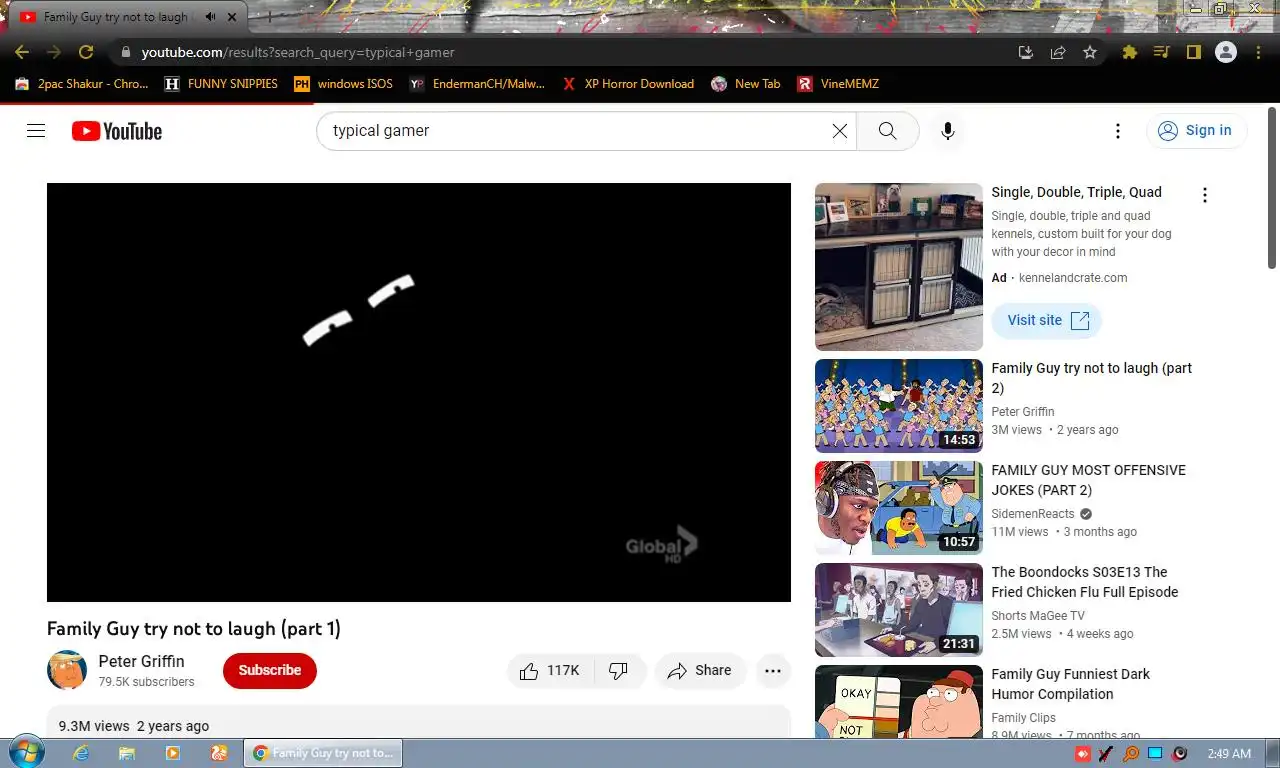Screen dimensions: 1280x768
Task: Dislike the video with thumbs down
Action: point(619,671)
